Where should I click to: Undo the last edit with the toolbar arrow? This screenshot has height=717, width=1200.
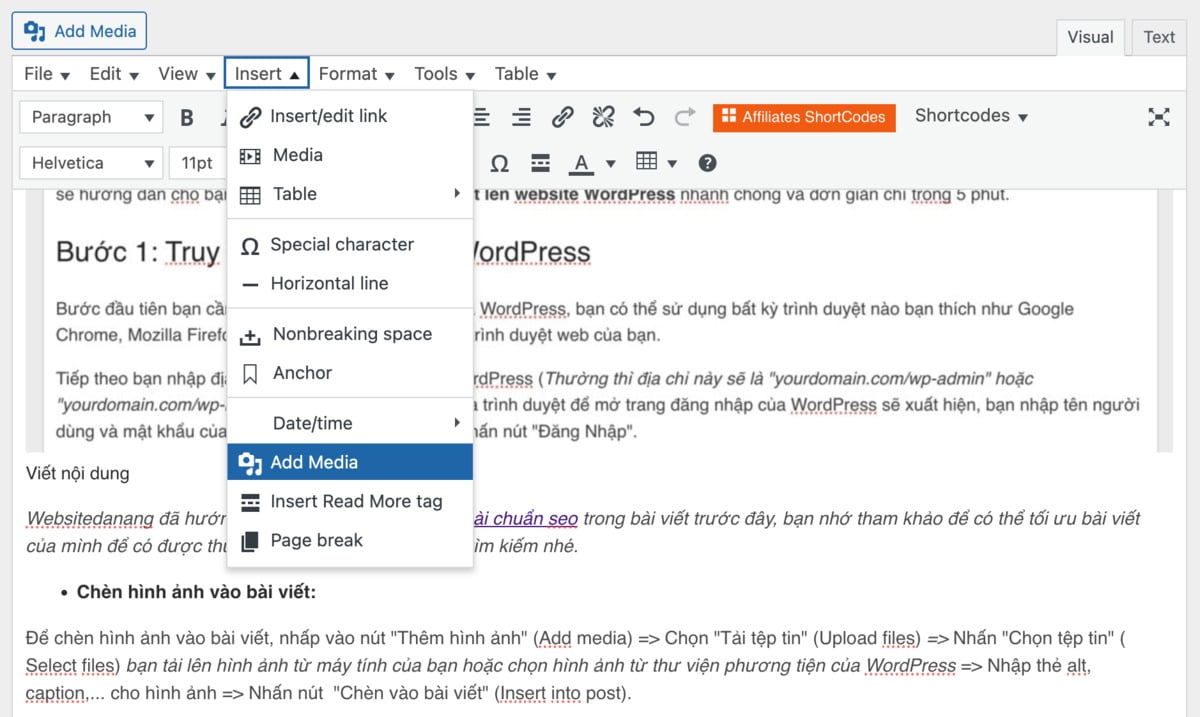click(644, 118)
